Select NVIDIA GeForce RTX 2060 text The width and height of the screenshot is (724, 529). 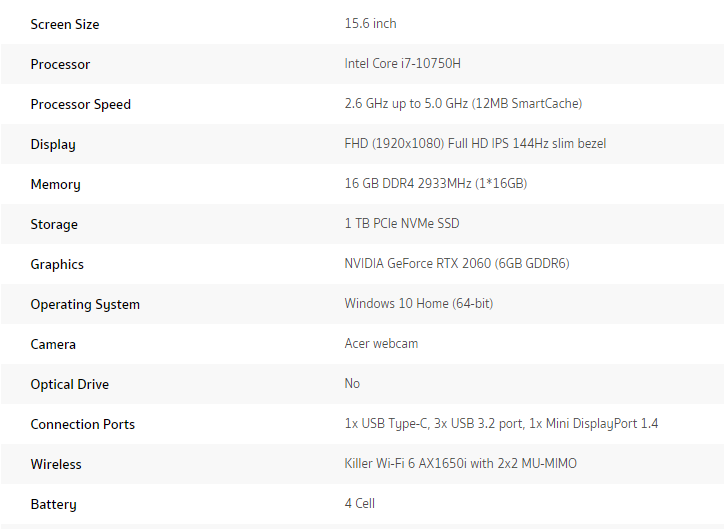click(457, 264)
